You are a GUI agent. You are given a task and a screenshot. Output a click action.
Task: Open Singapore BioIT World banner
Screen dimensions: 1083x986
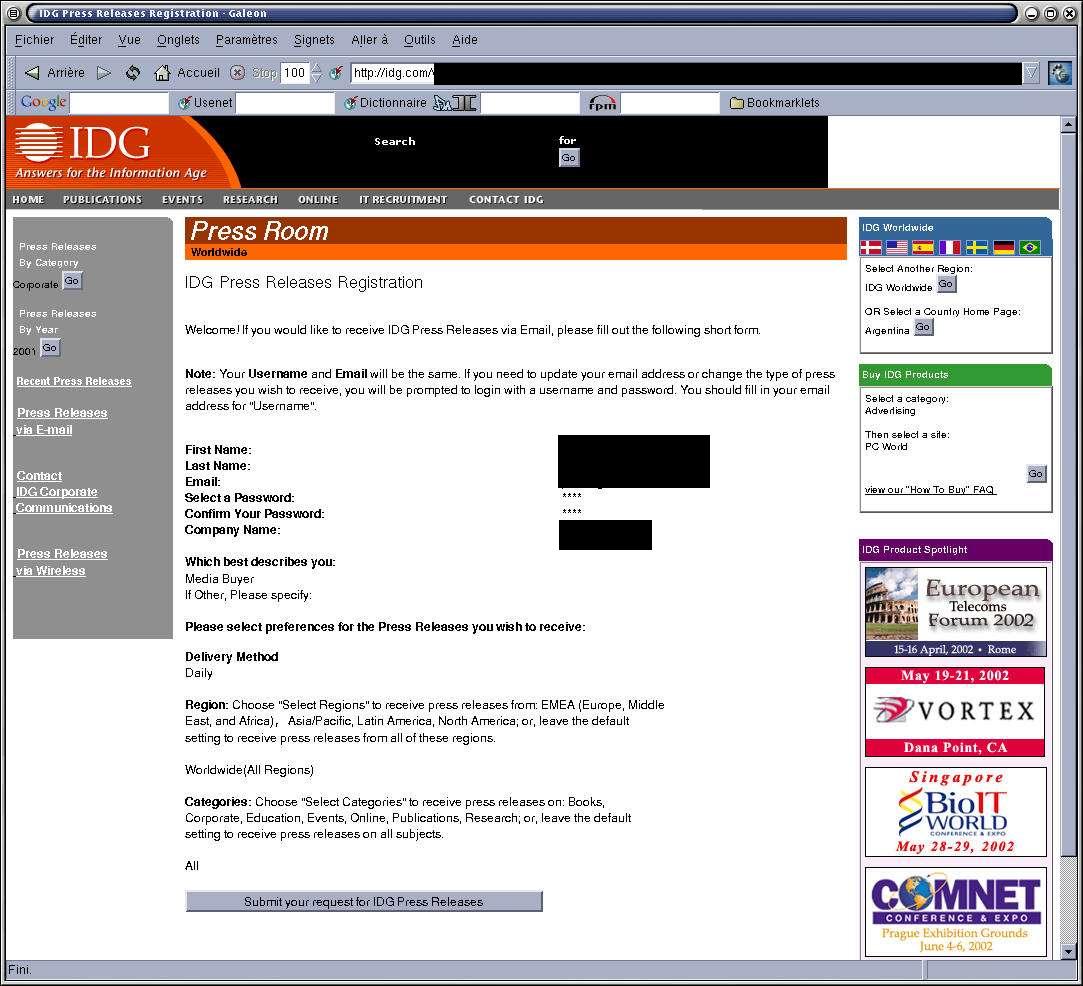(x=955, y=812)
